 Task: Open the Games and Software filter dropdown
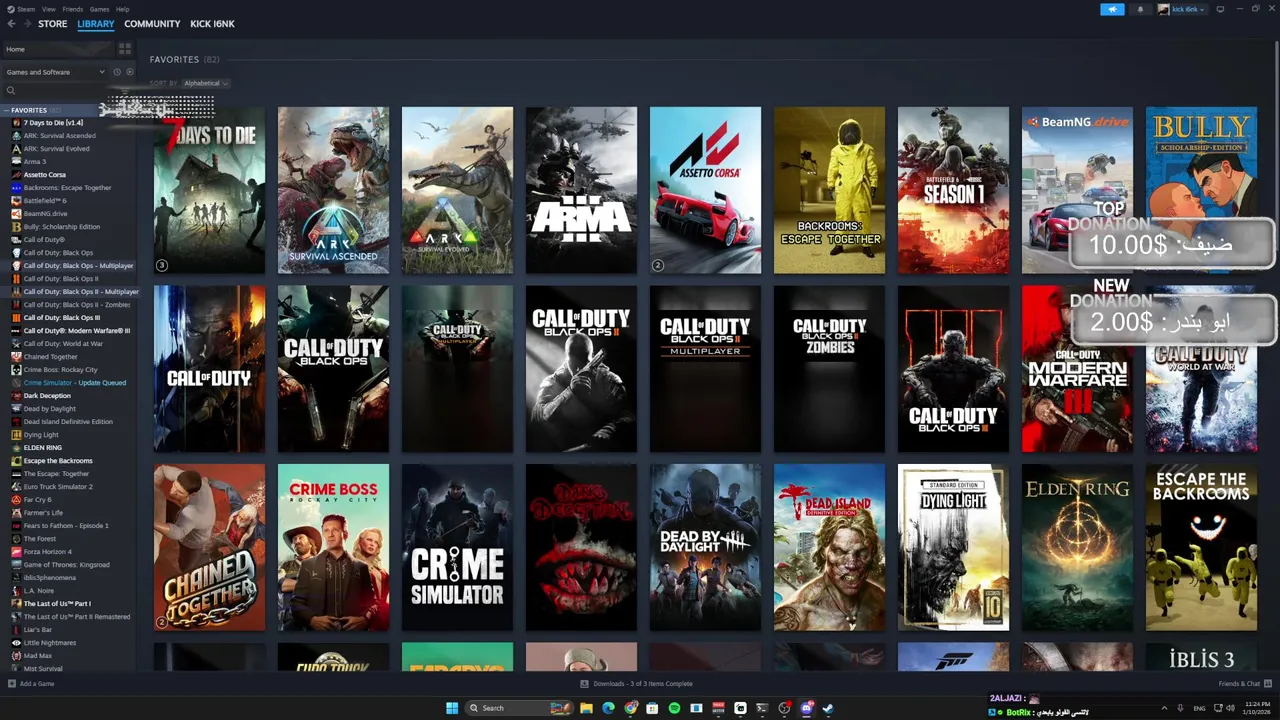55,72
